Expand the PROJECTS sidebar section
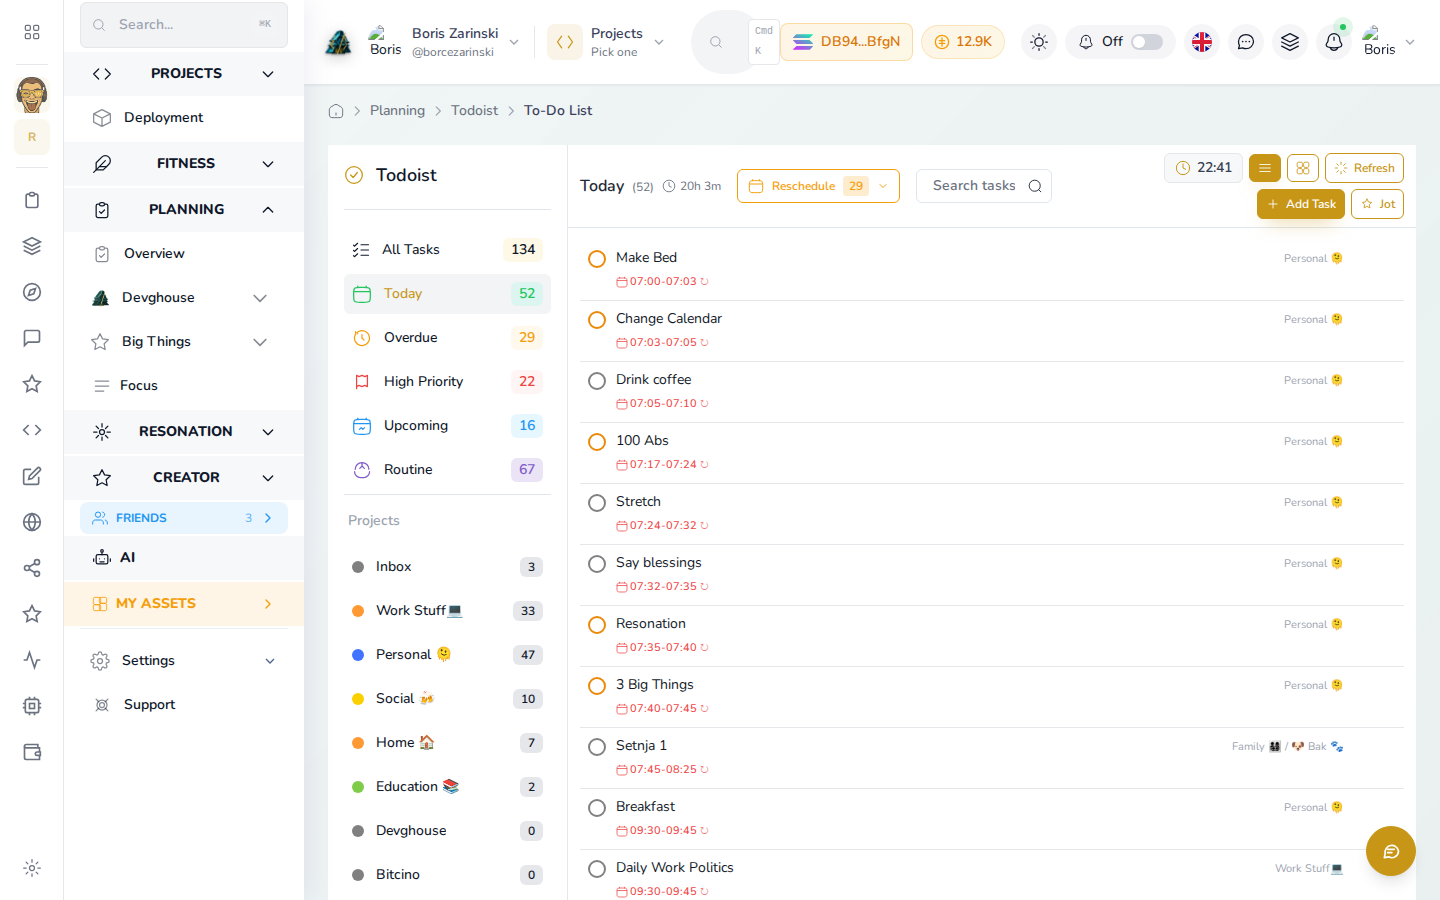This screenshot has width=1440, height=900. click(184, 74)
